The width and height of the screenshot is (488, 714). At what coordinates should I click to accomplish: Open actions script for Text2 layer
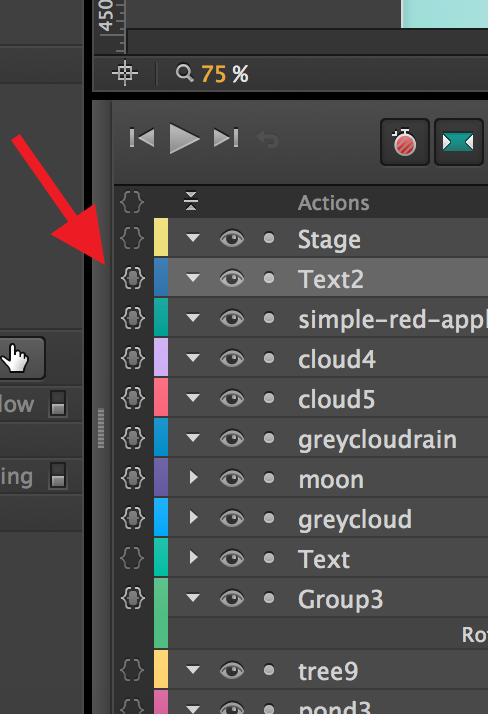pyautogui.click(x=133, y=278)
